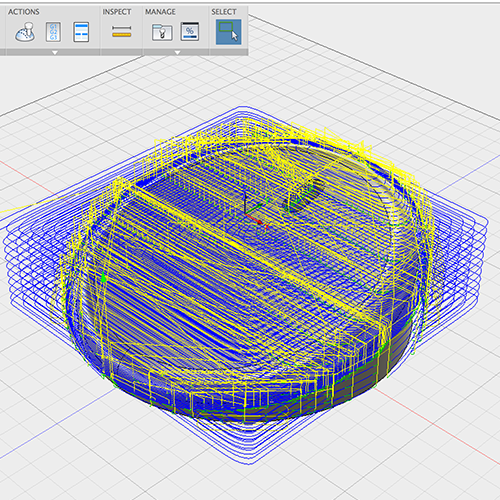500x500 pixels.
Task: Open the SELECT panel label
Action: click(224, 12)
